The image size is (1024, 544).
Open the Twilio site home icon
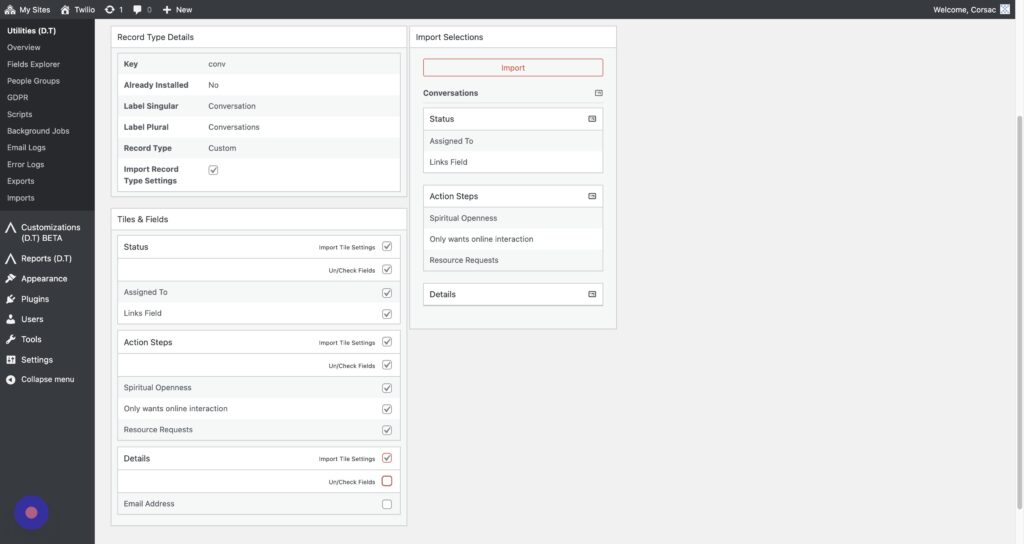[x=66, y=9]
